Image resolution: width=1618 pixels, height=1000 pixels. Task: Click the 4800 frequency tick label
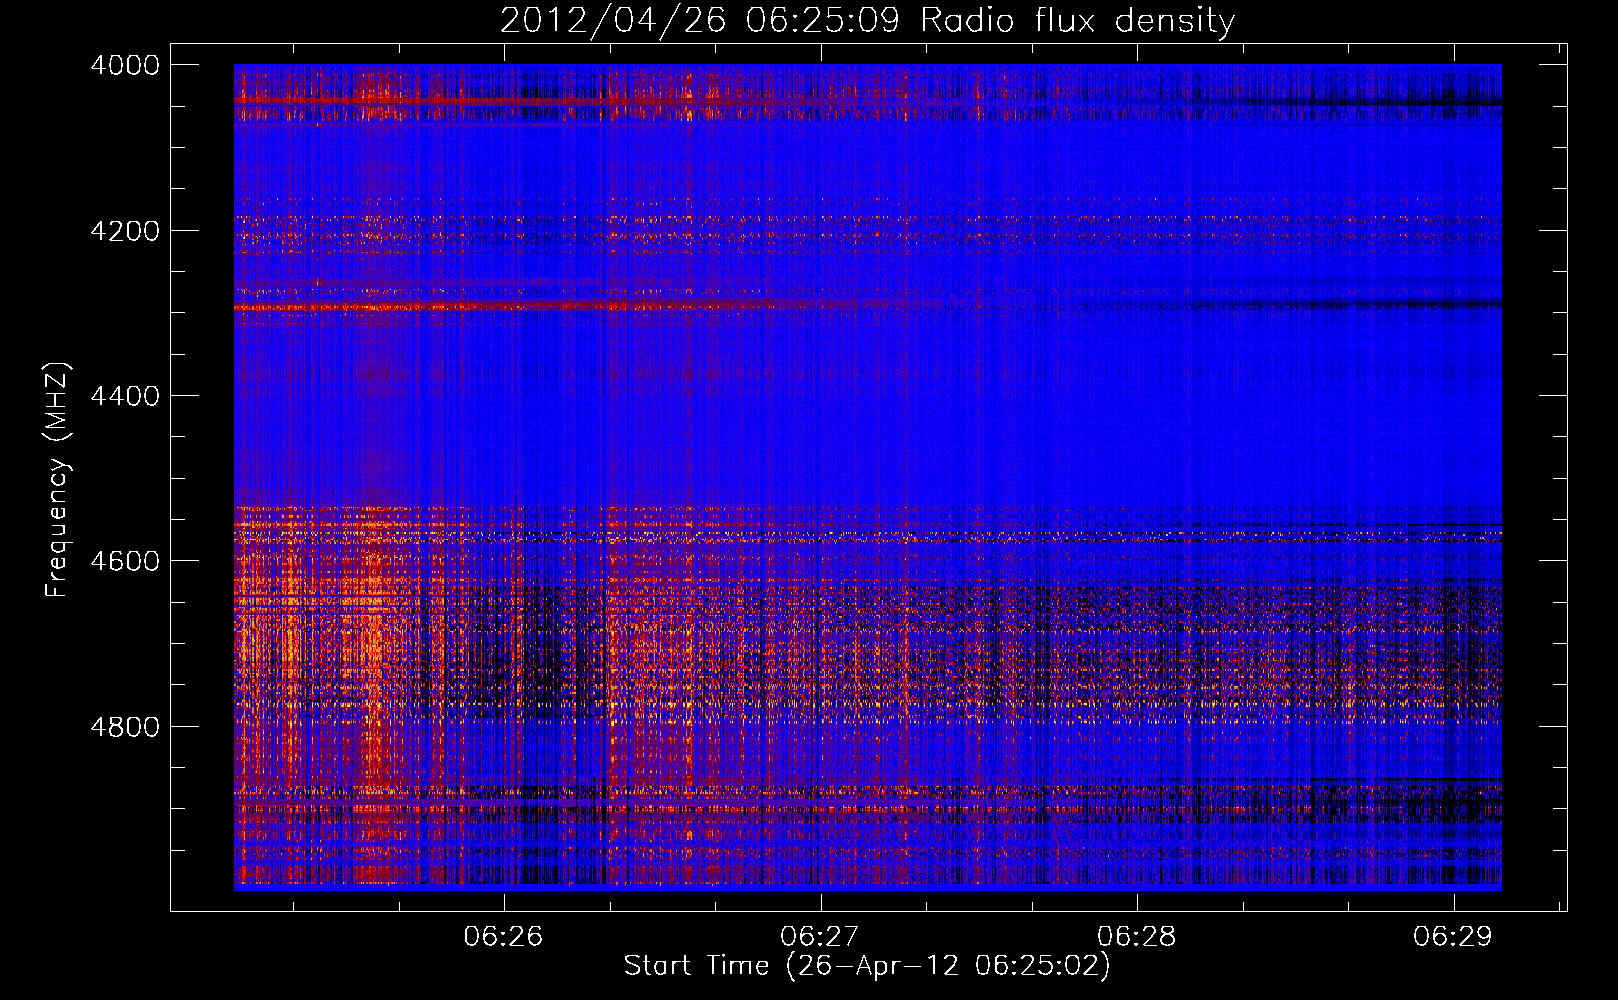125,726
